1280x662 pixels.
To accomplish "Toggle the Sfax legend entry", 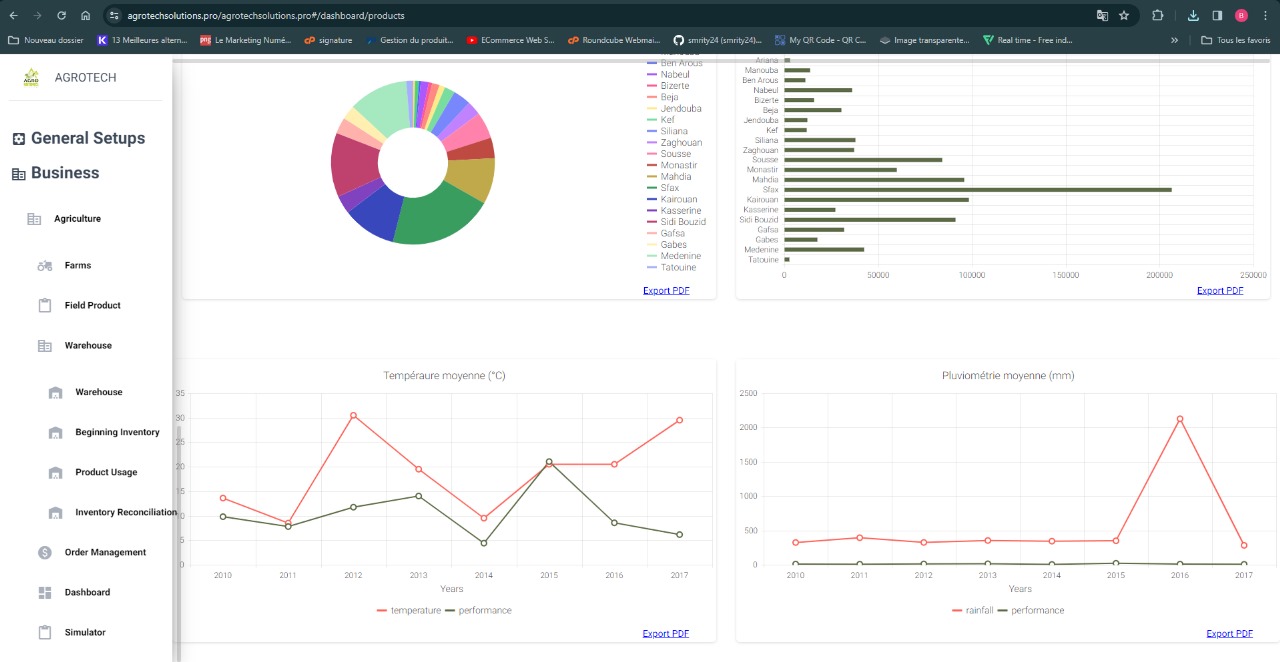I will pyautogui.click(x=670, y=188).
